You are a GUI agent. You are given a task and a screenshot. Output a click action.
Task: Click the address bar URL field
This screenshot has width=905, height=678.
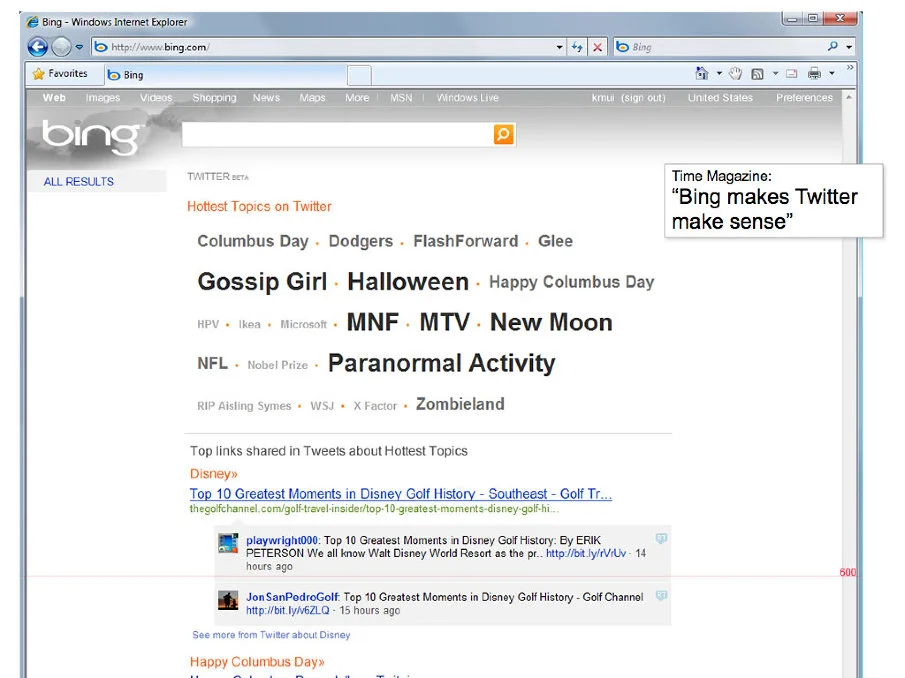click(323, 47)
